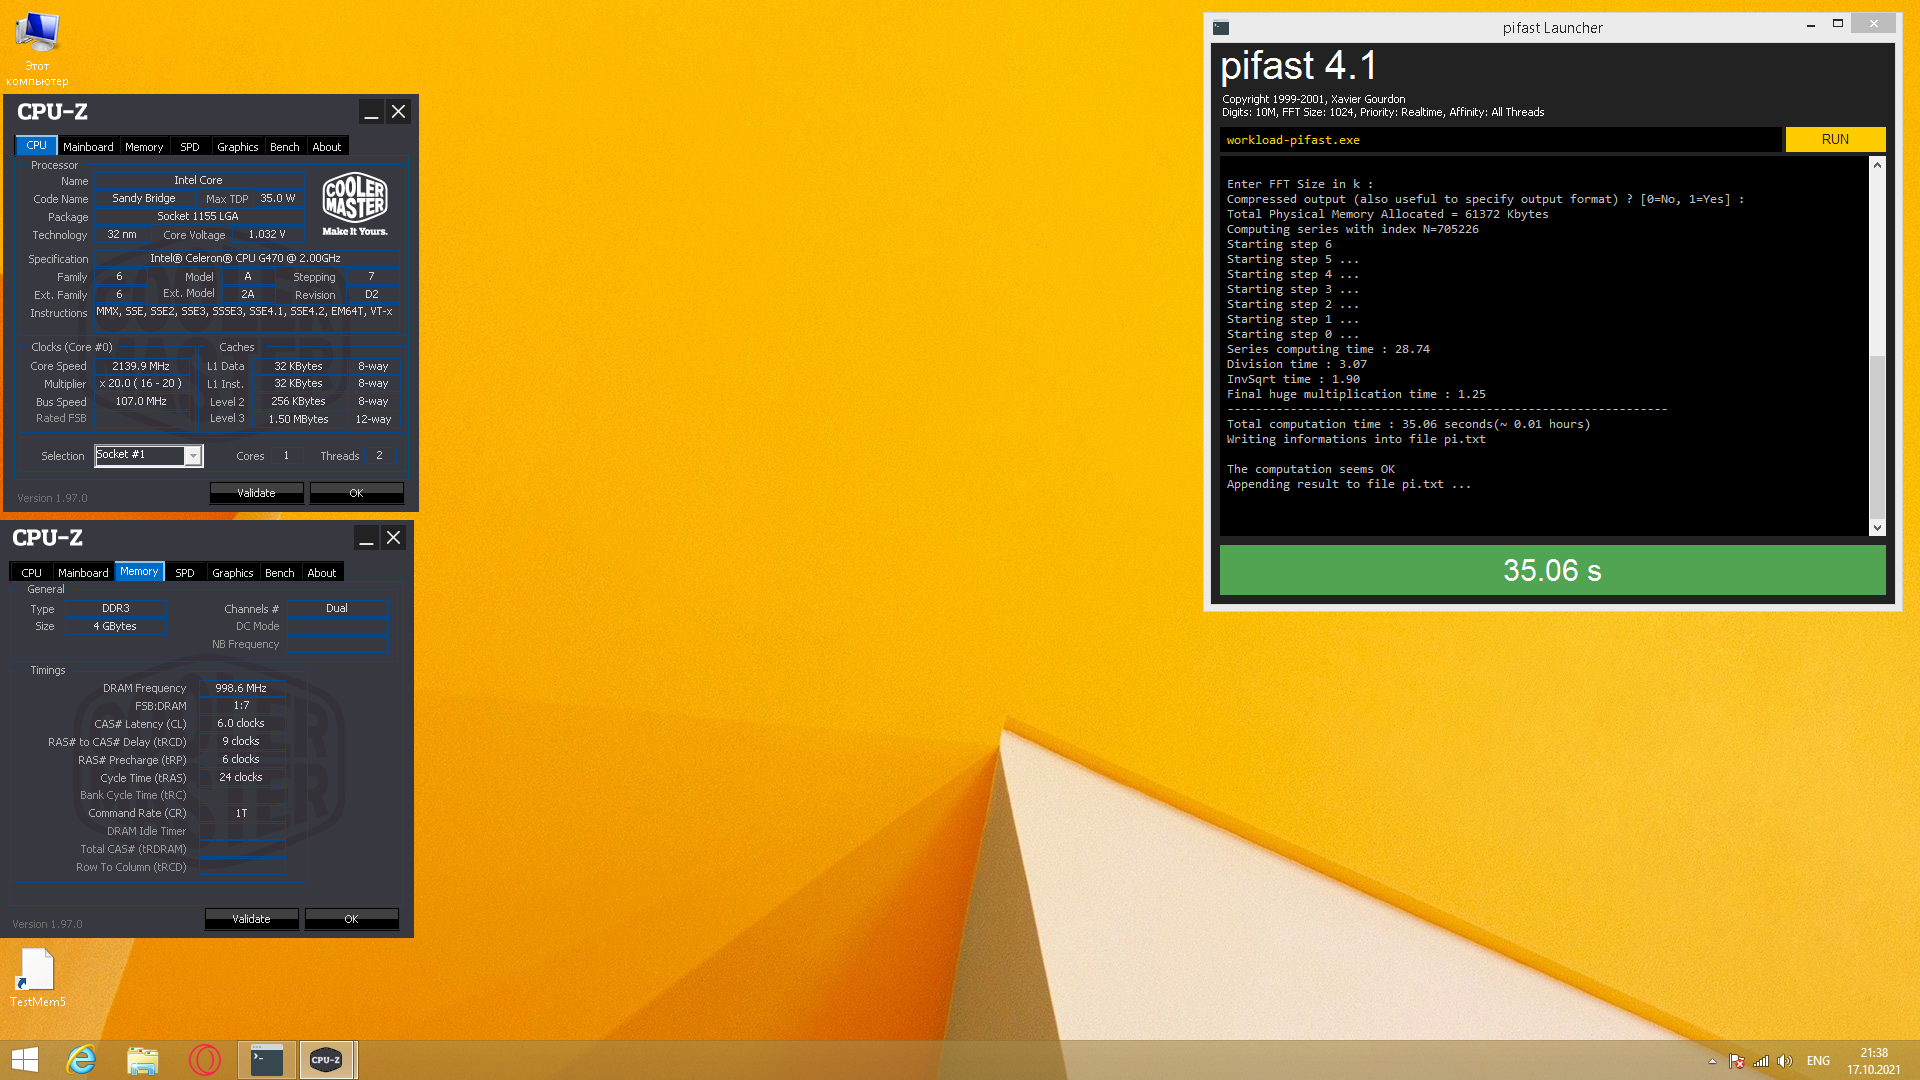The height and width of the screenshot is (1080, 1920).
Task: Click the green 35.06 s result bar
Action: tap(1552, 570)
